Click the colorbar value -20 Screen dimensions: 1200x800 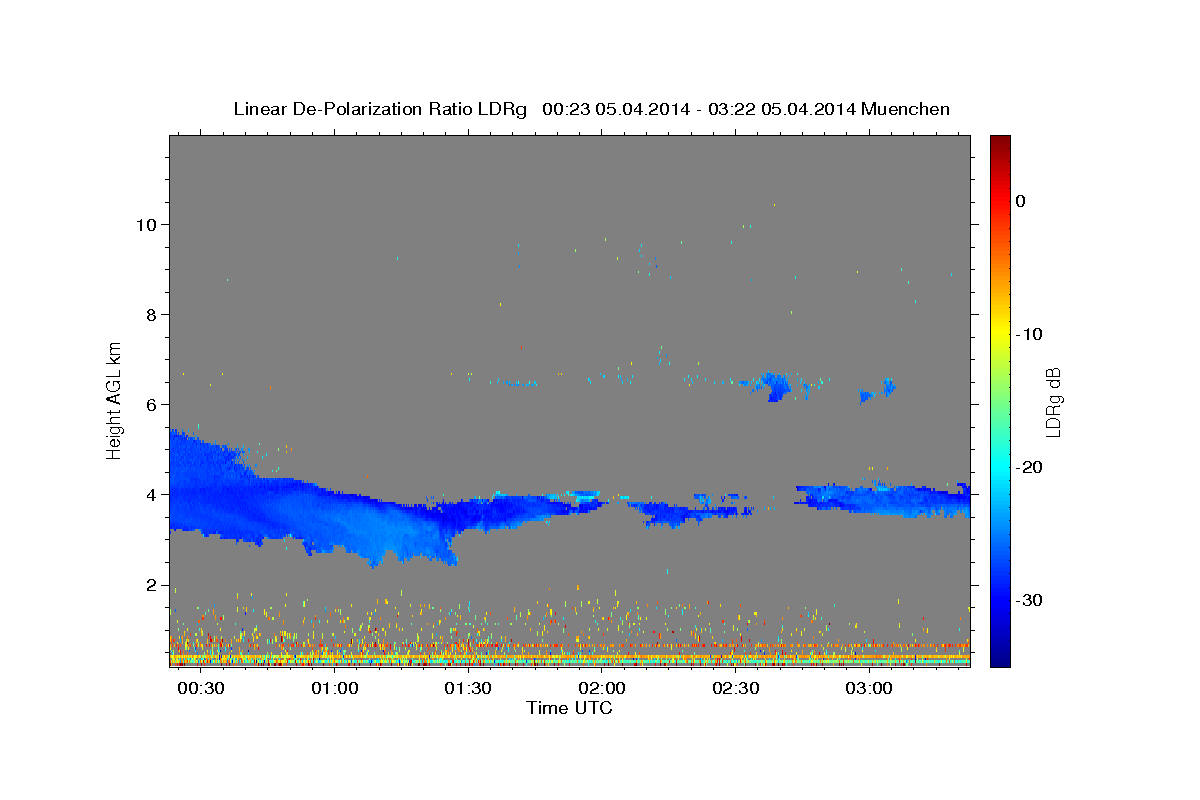(1029, 467)
